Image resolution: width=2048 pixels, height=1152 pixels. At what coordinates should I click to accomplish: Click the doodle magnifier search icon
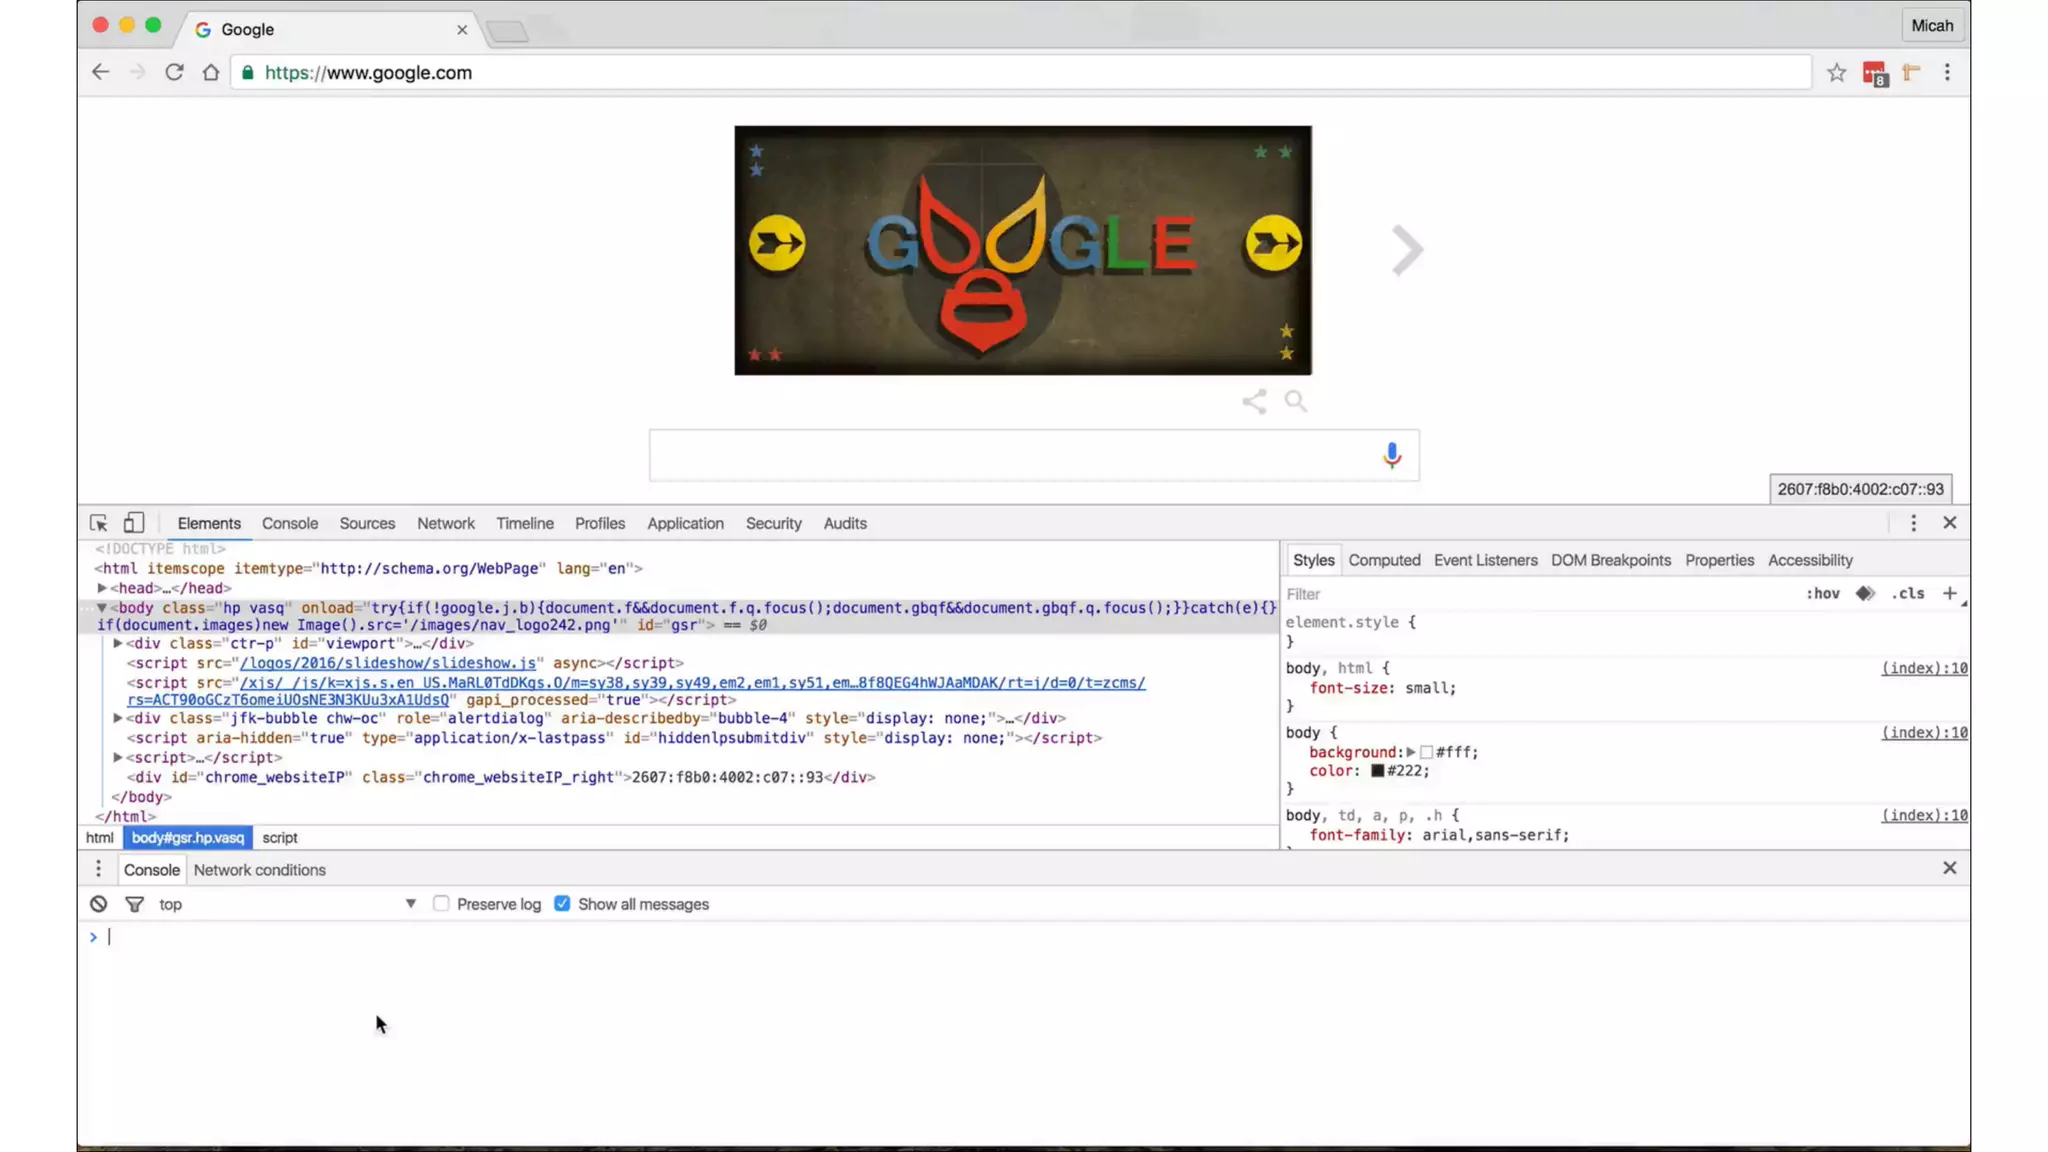pos(1296,402)
